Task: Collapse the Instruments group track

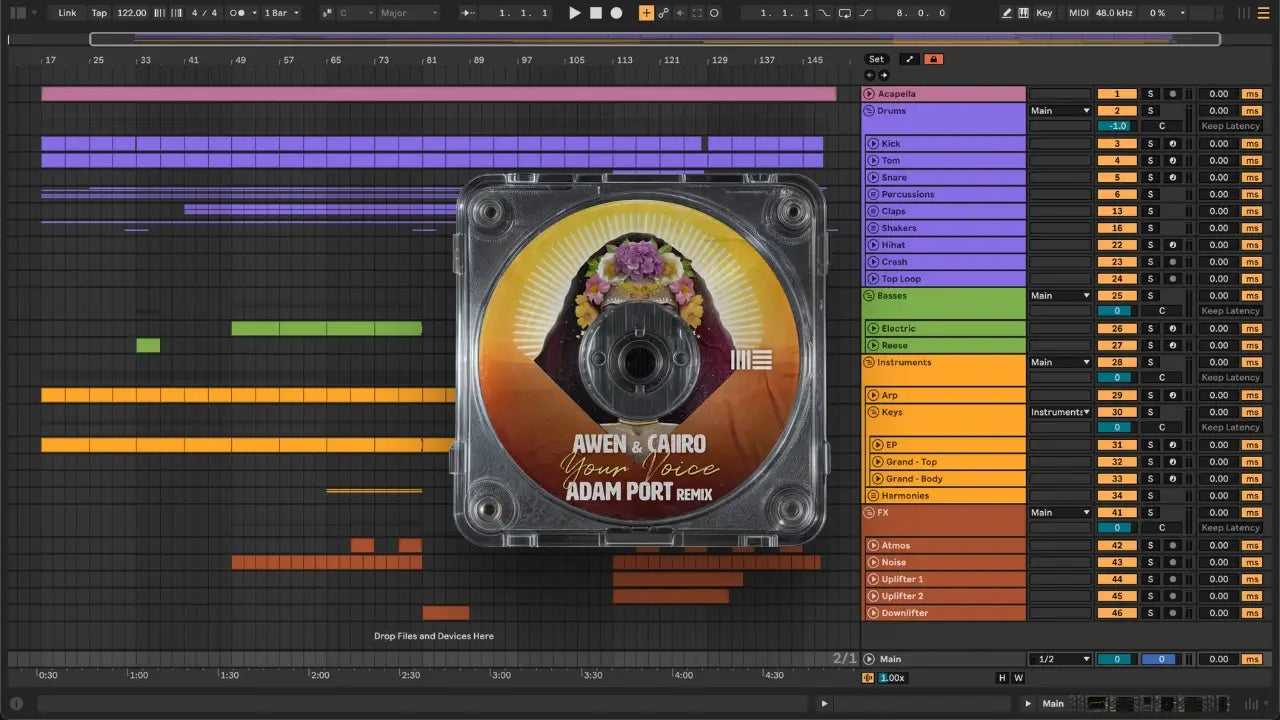Action: (x=869, y=363)
